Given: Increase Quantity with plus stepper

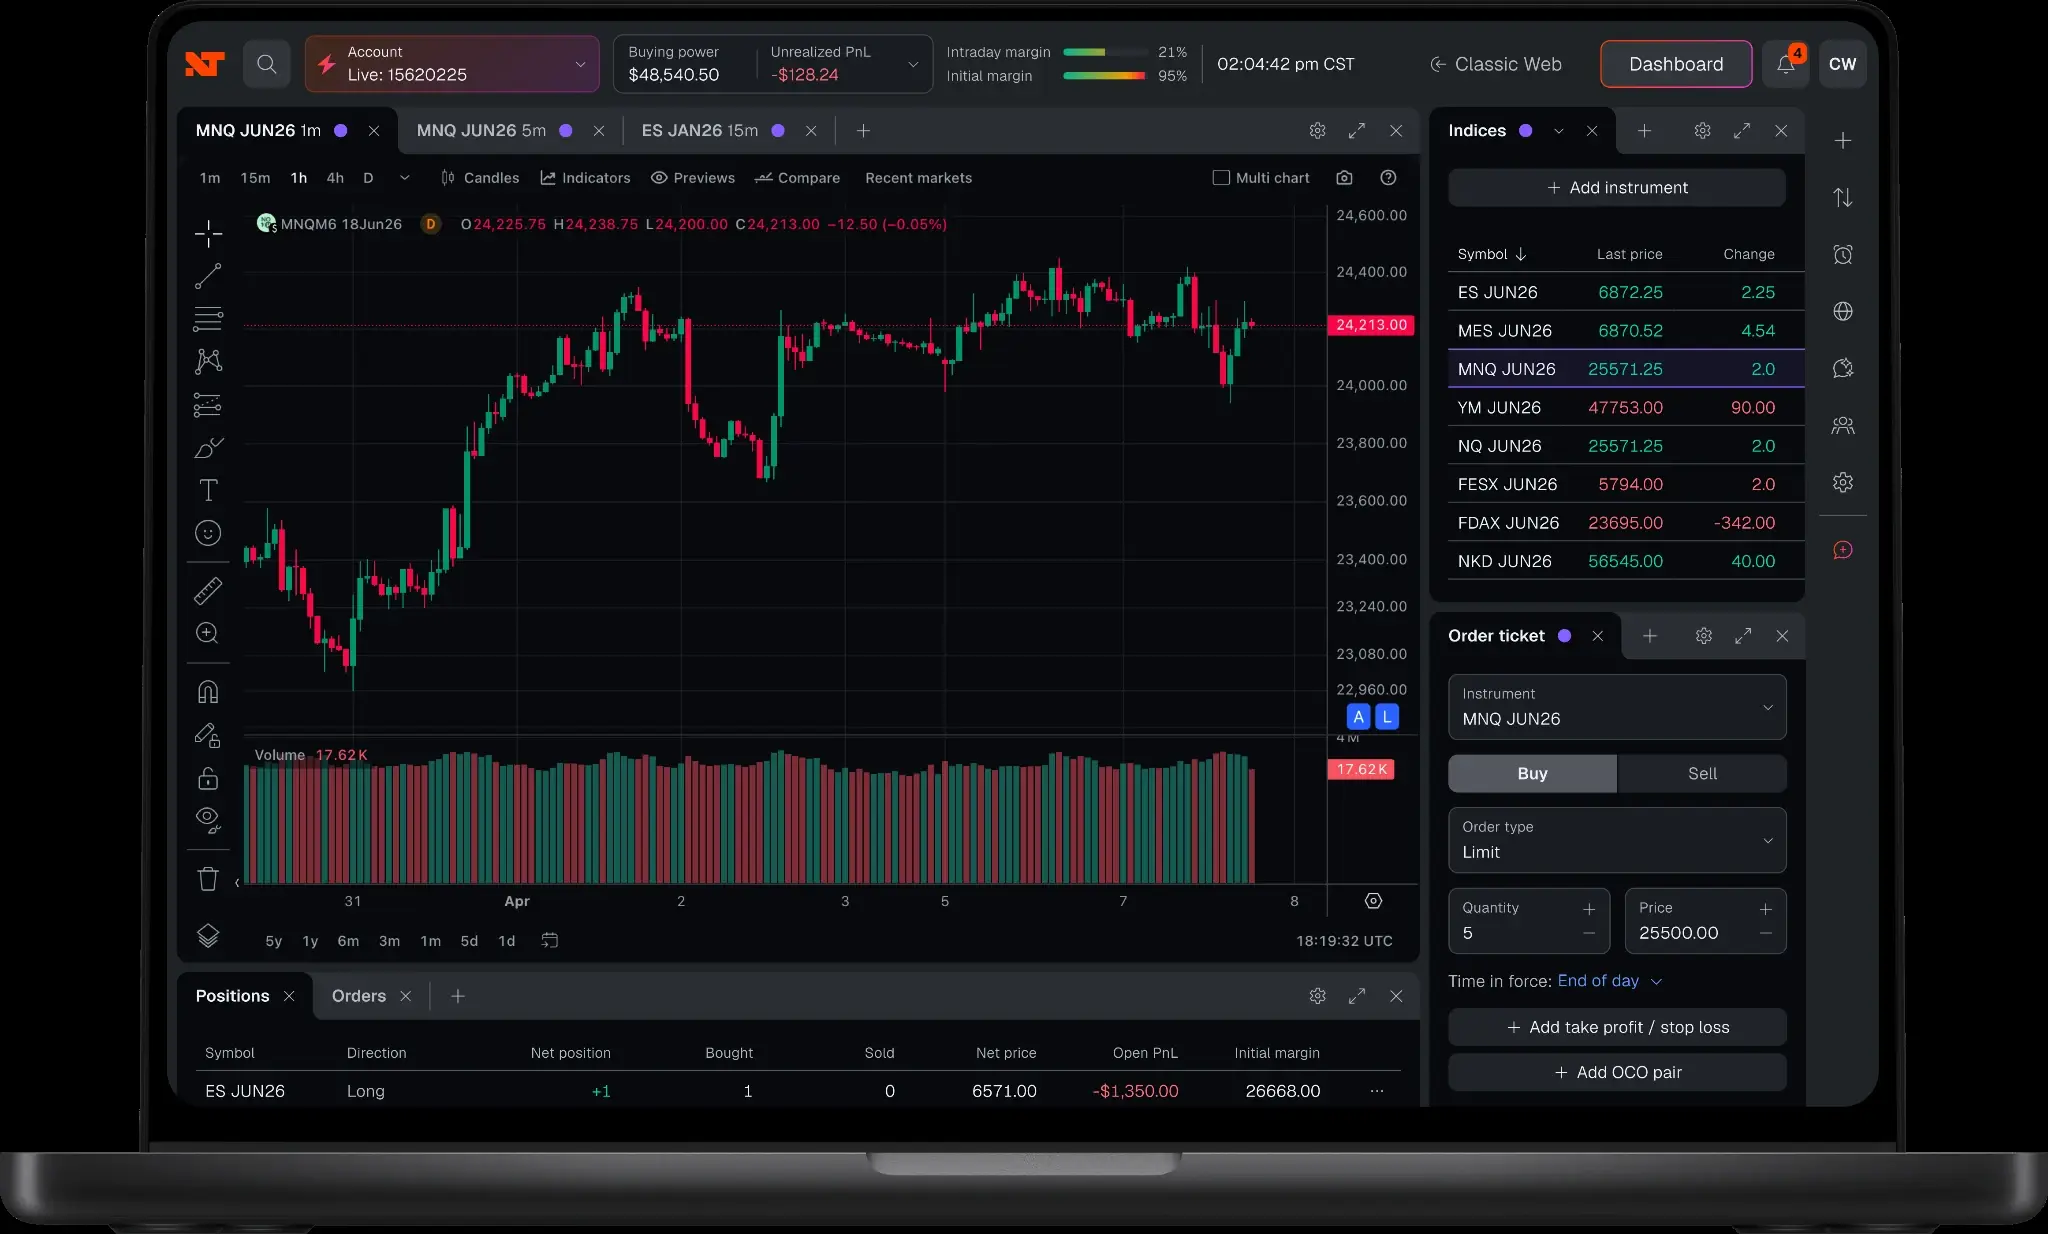Looking at the screenshot, I should click(1589, 909).
